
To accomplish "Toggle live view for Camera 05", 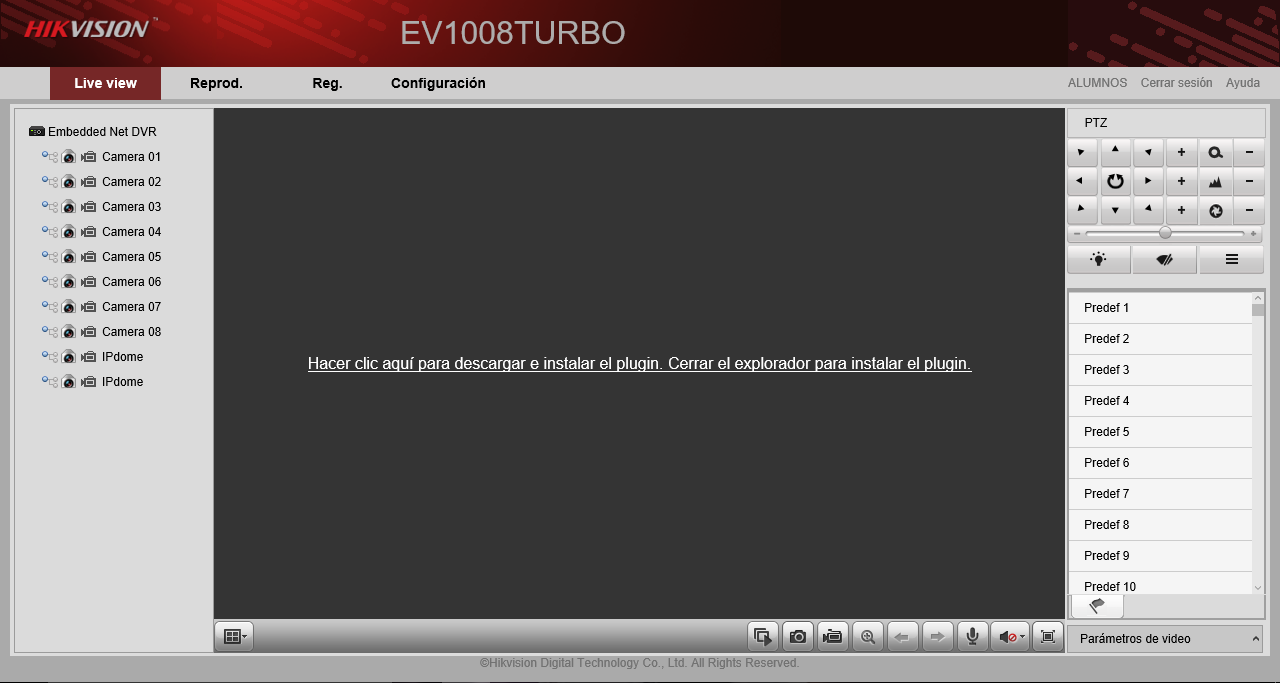I will point(68,257).
